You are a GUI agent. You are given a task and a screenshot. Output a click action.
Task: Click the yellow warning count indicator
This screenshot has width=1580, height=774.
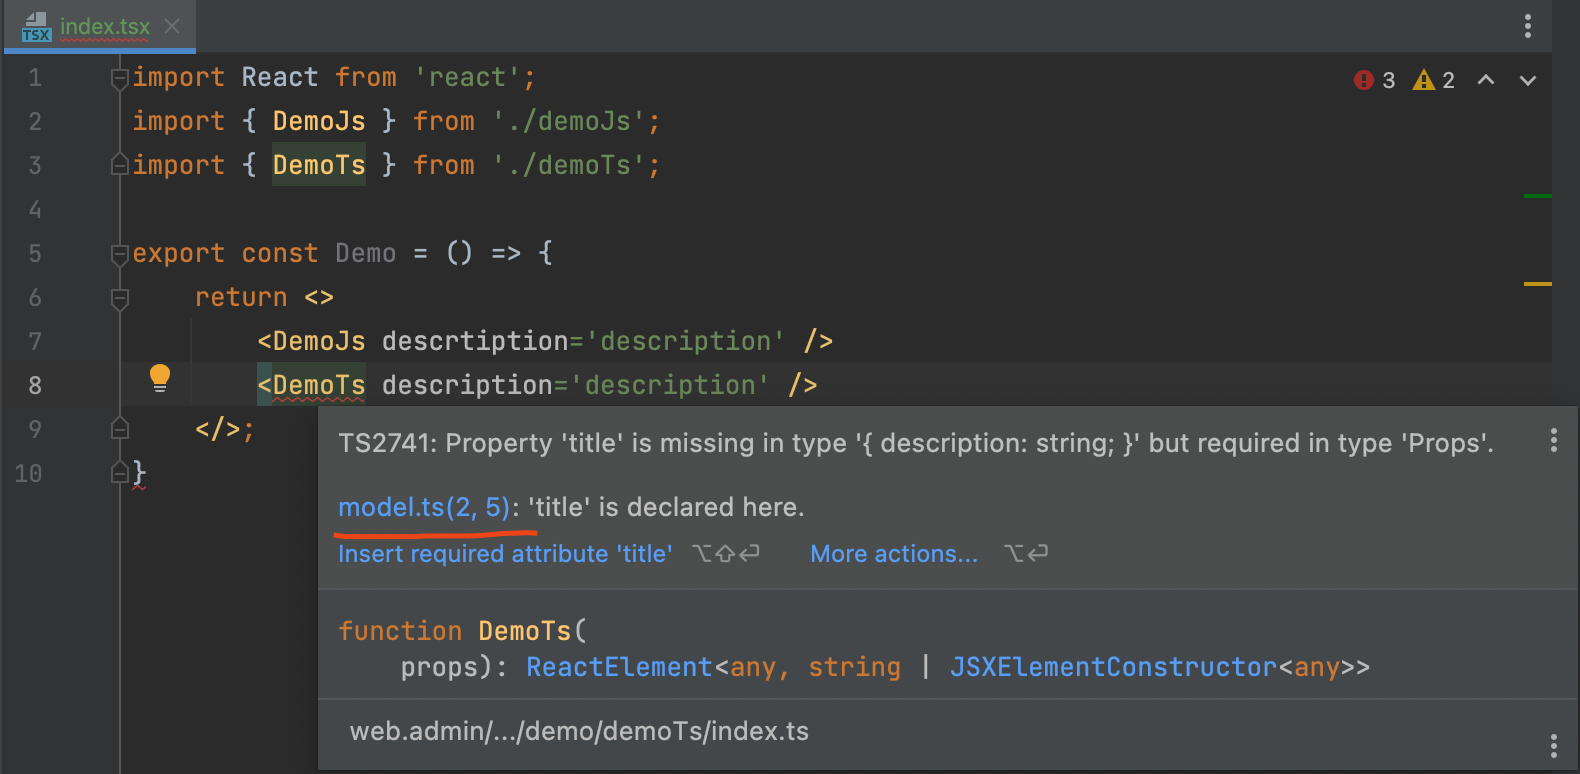[x=1433, y=80]
